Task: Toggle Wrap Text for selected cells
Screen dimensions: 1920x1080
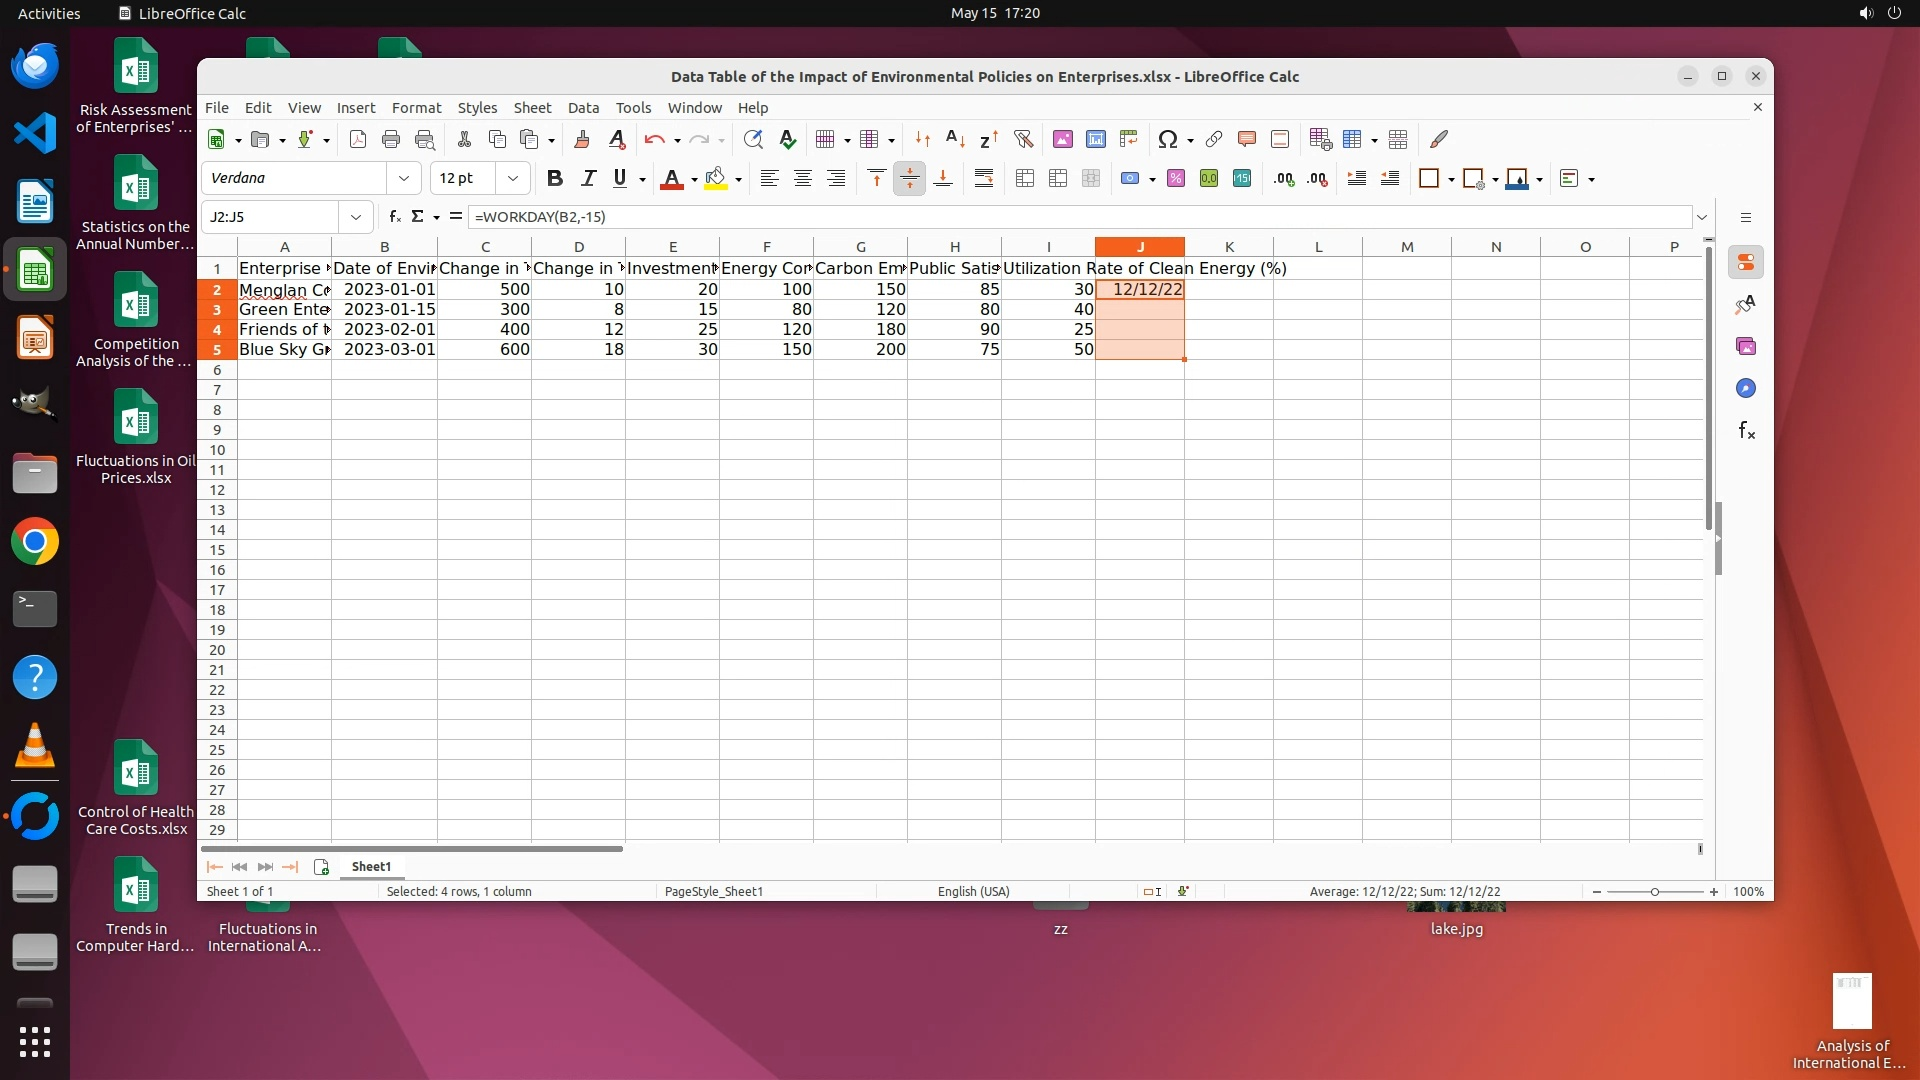Action: [983, 178]
